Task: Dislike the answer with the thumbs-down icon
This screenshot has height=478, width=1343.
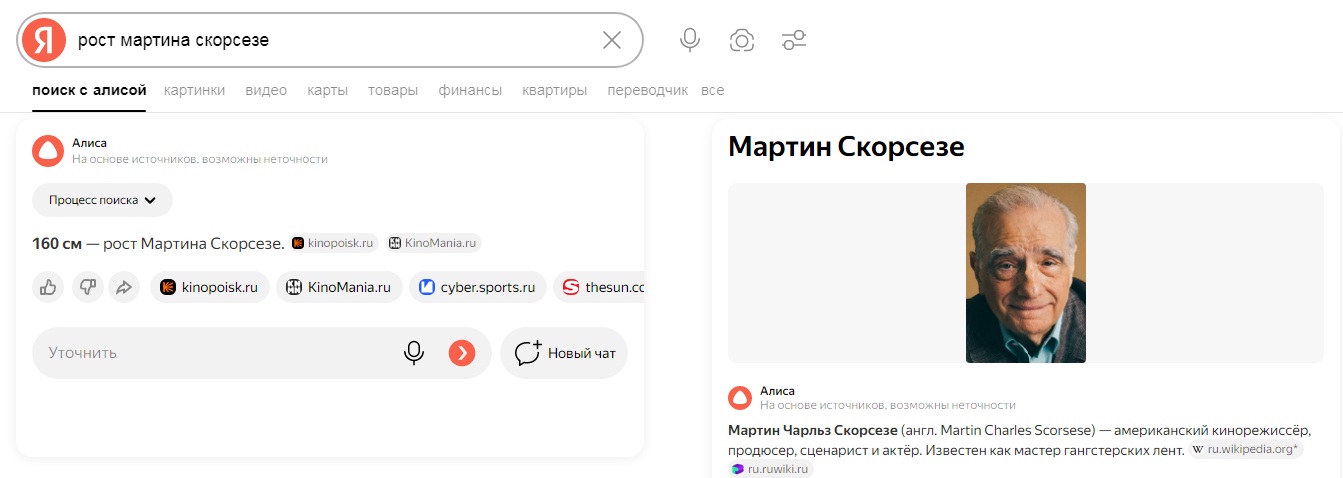Action: pyautogui.click(x=86, y=287)
